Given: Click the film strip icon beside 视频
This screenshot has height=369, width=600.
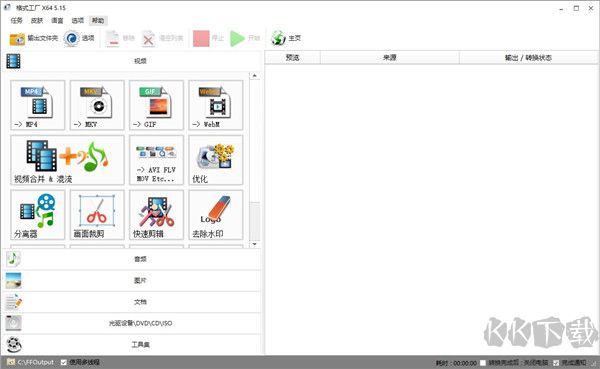Looking at the screenshot, I should pos(13,61).
